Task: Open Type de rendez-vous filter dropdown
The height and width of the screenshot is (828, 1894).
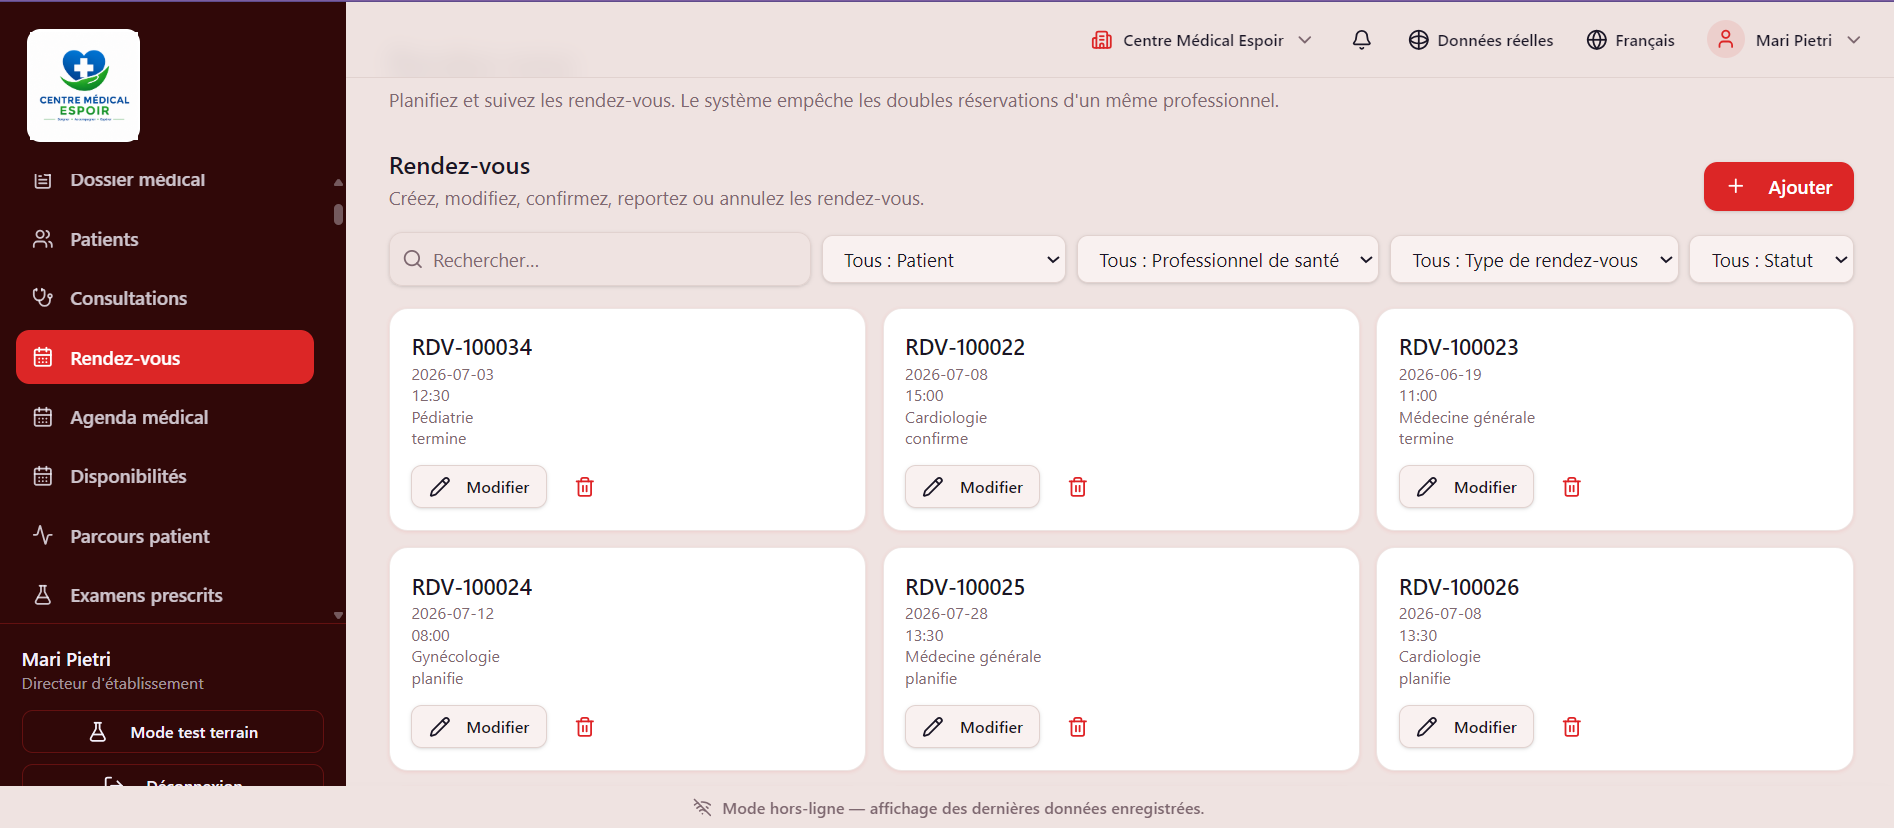Action: 1534,260
